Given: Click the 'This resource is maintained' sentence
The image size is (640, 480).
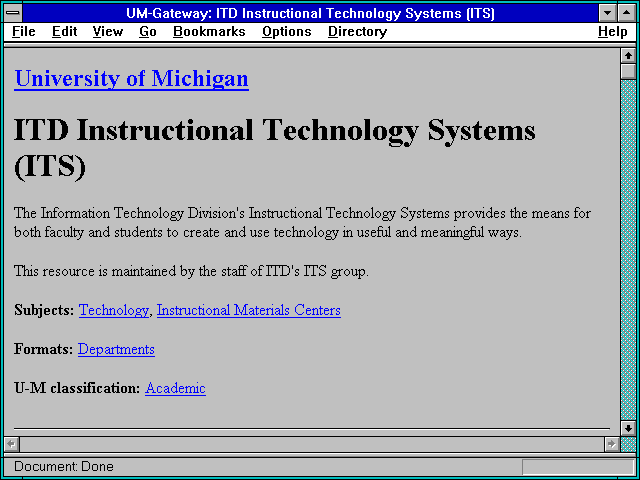Looking at the screenshot, I should 191,271.
